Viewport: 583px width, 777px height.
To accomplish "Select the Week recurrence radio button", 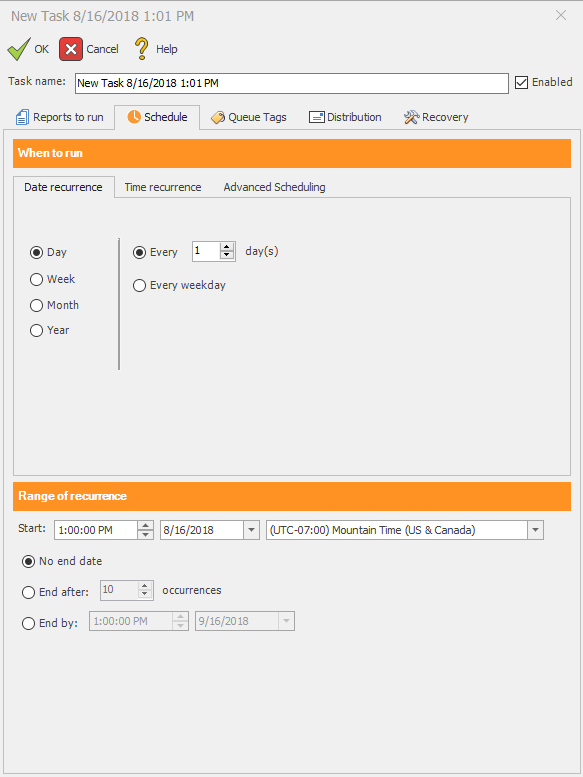I will tap(36, 279).
